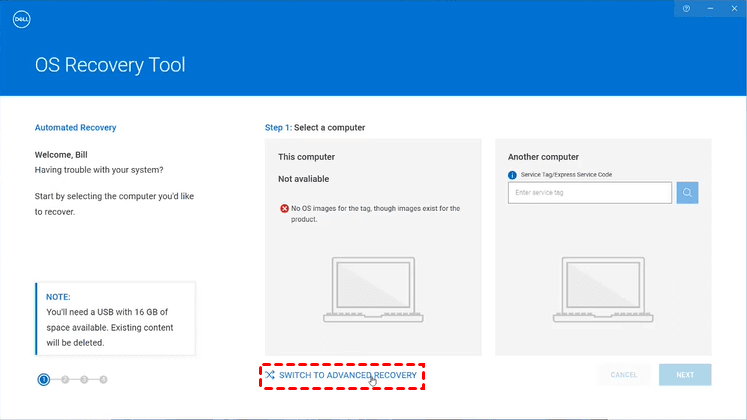Click the Cancel button
Viewport: 747px width, 420px height.
(x=624, y=375)
